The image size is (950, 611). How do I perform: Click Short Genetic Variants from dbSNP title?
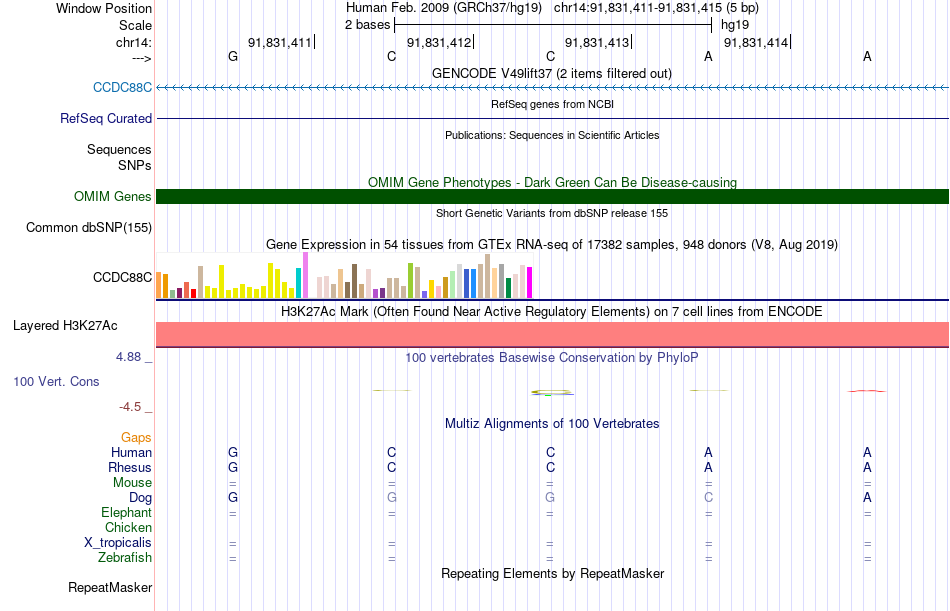[552, 213]
